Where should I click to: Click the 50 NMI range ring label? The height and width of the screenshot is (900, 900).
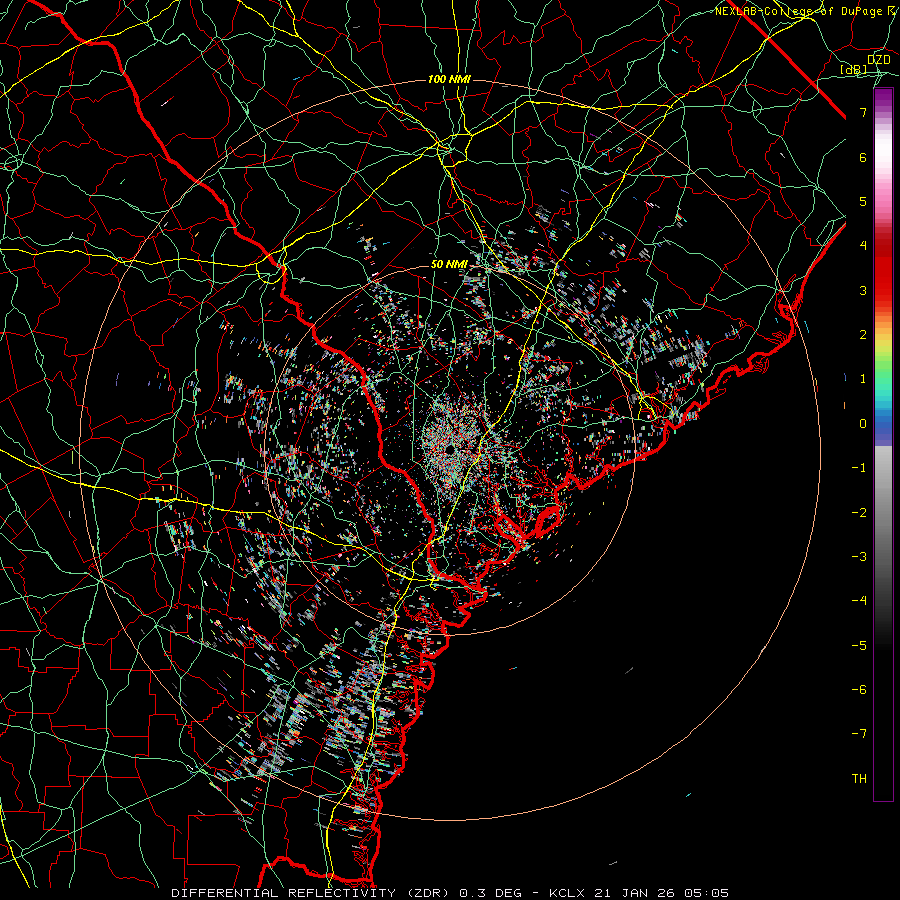pyautogui.click(x=449, y=264)
